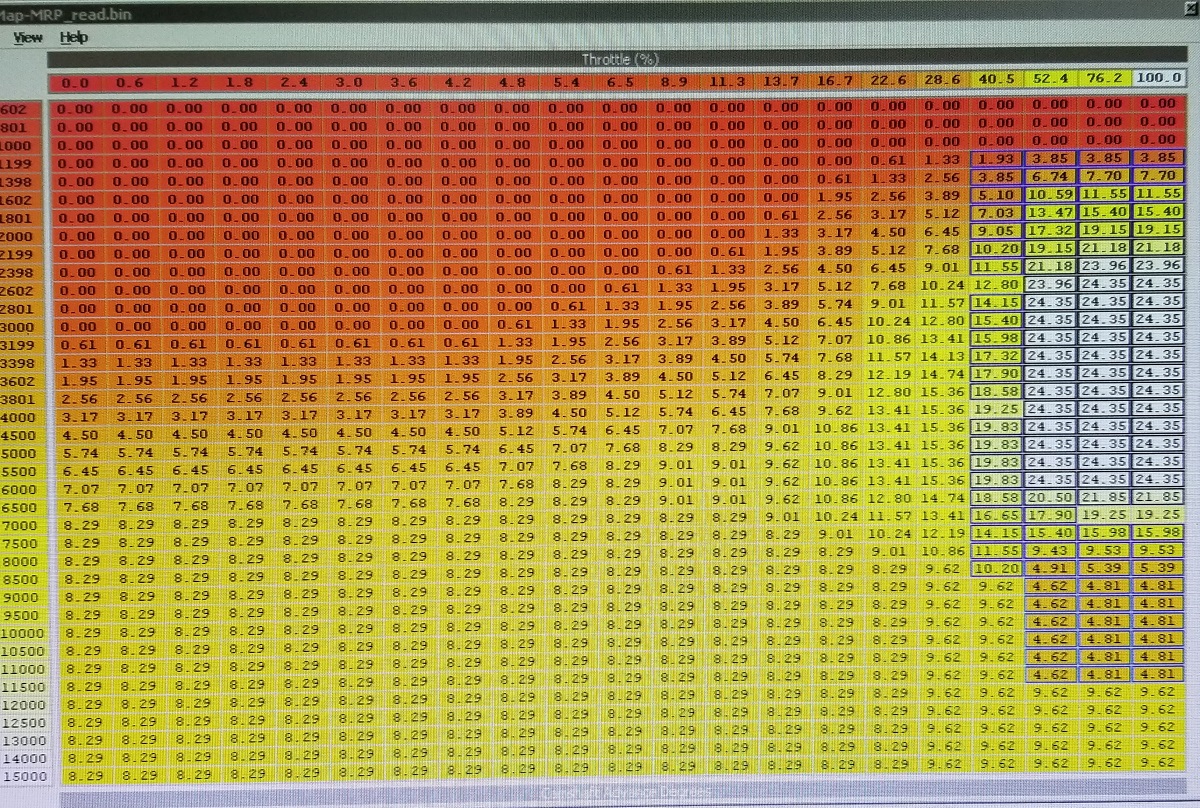Click the cell with value 16.65
Image resolution: width=1200 pixels, height=808 pixels.
point(996,515)
